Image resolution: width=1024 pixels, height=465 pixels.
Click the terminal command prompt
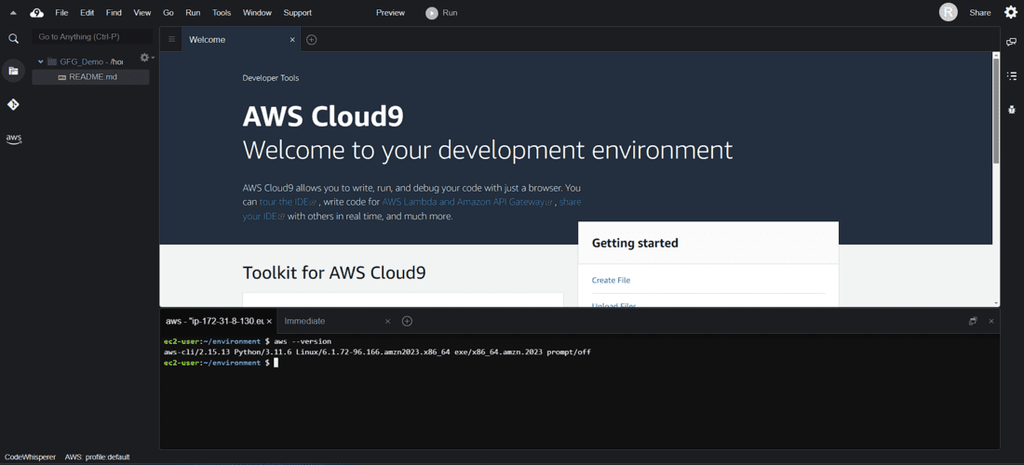pyautogui.click(x=221, y=362)
